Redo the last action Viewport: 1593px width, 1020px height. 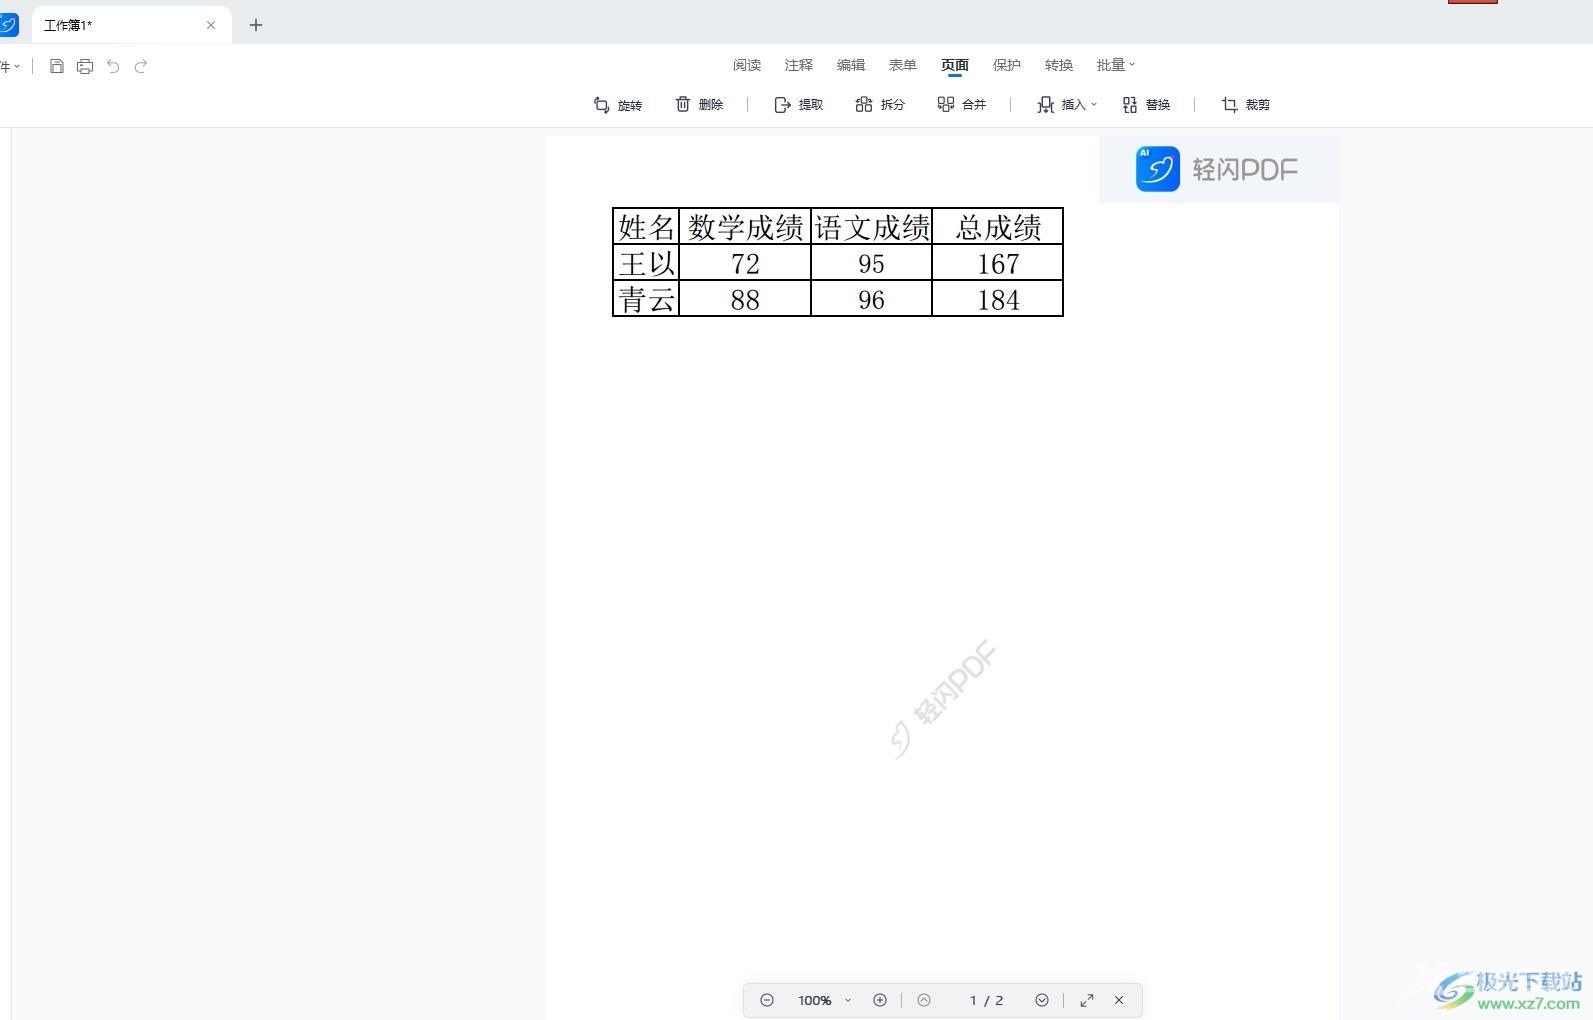(x=141, y=66)
